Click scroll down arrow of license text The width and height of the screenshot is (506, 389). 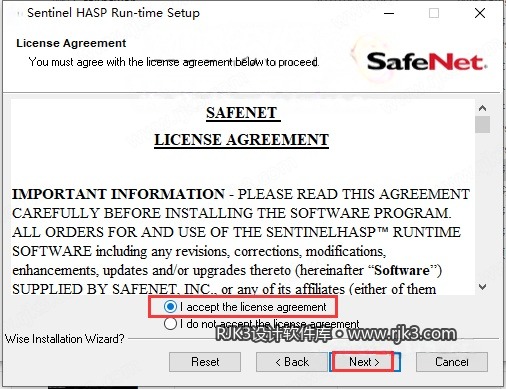coord(482,286)
